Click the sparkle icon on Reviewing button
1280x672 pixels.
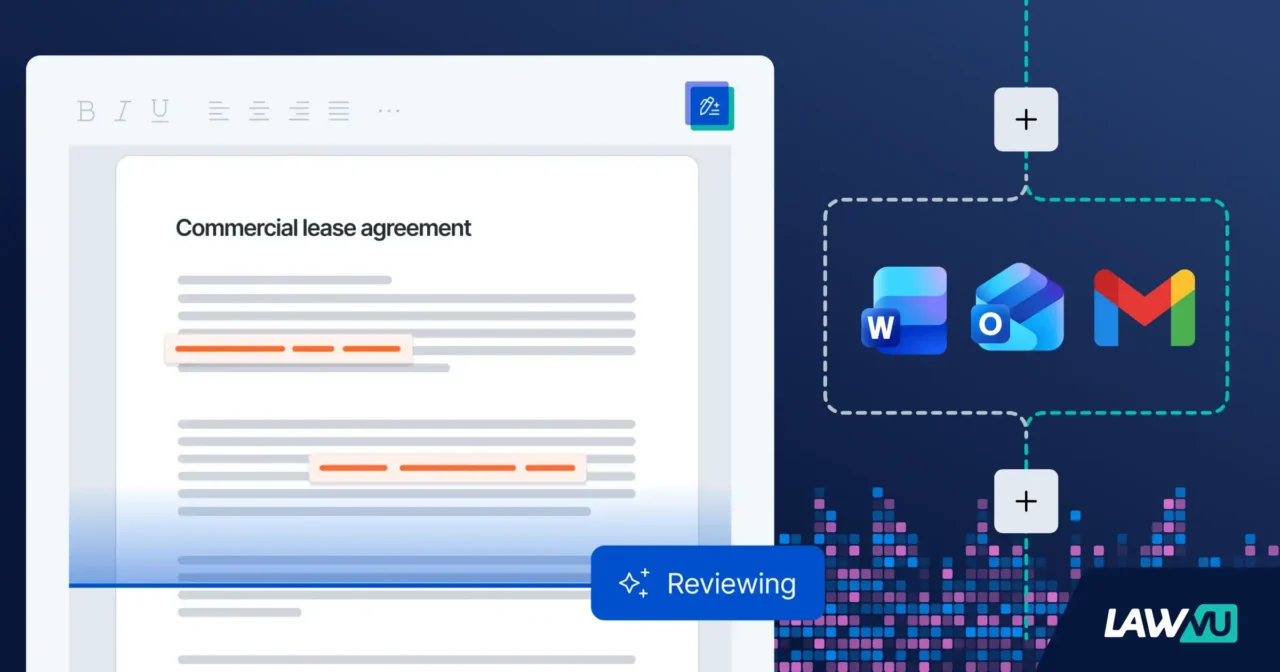[634, 583]
